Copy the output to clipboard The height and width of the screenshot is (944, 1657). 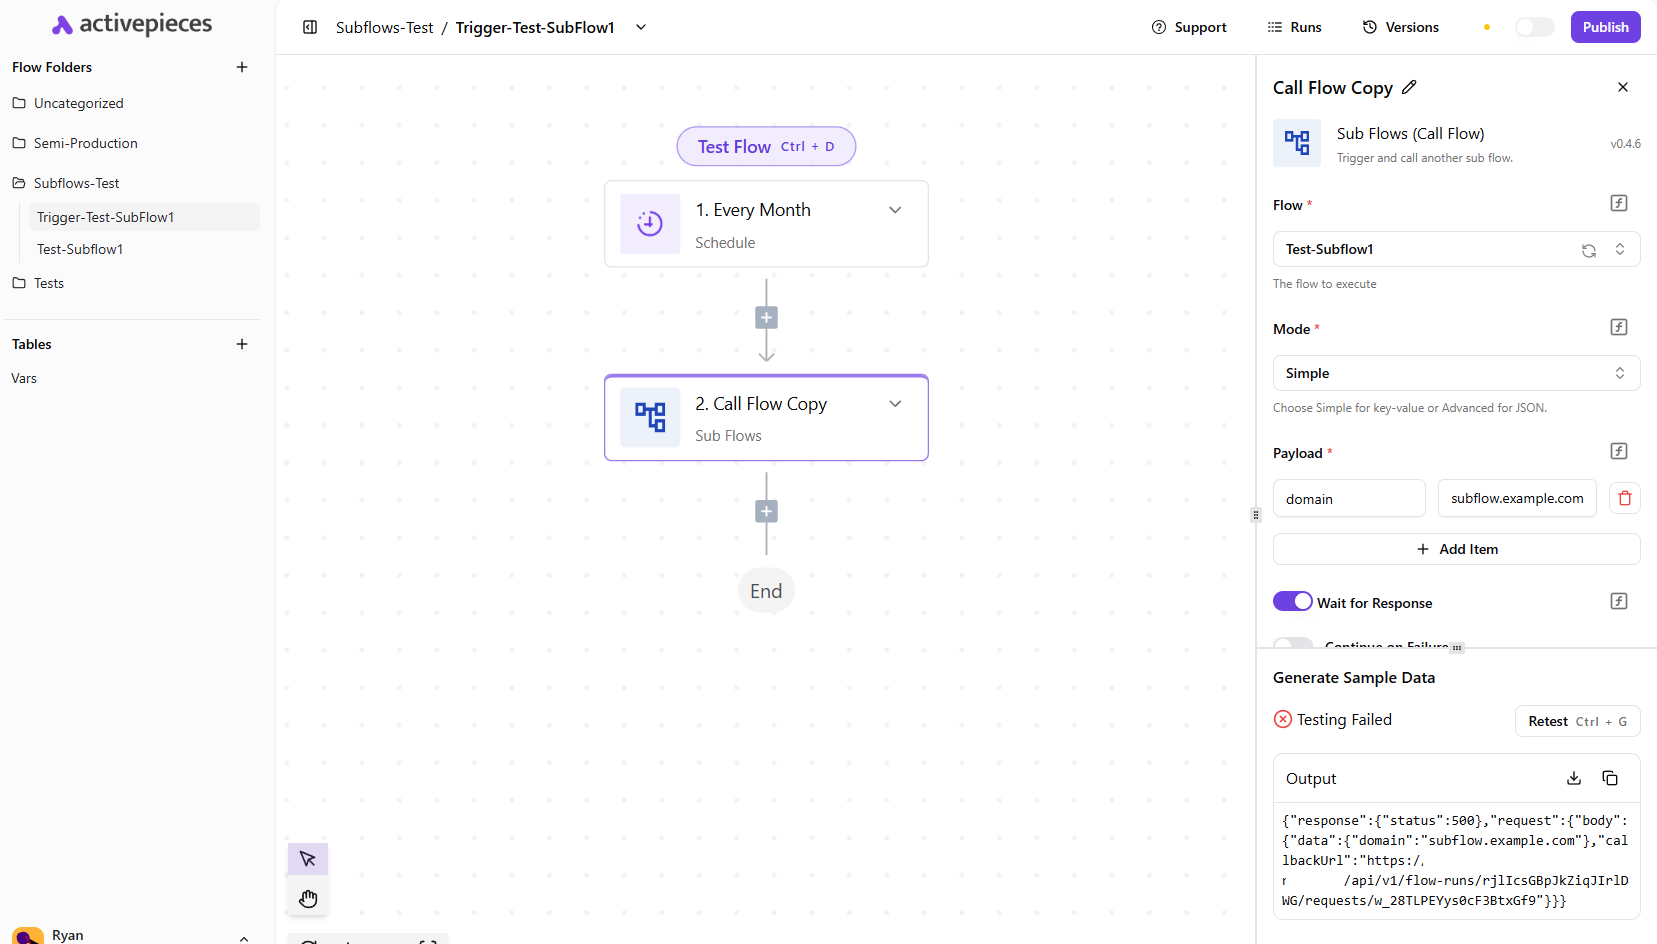pos(1610,778)
